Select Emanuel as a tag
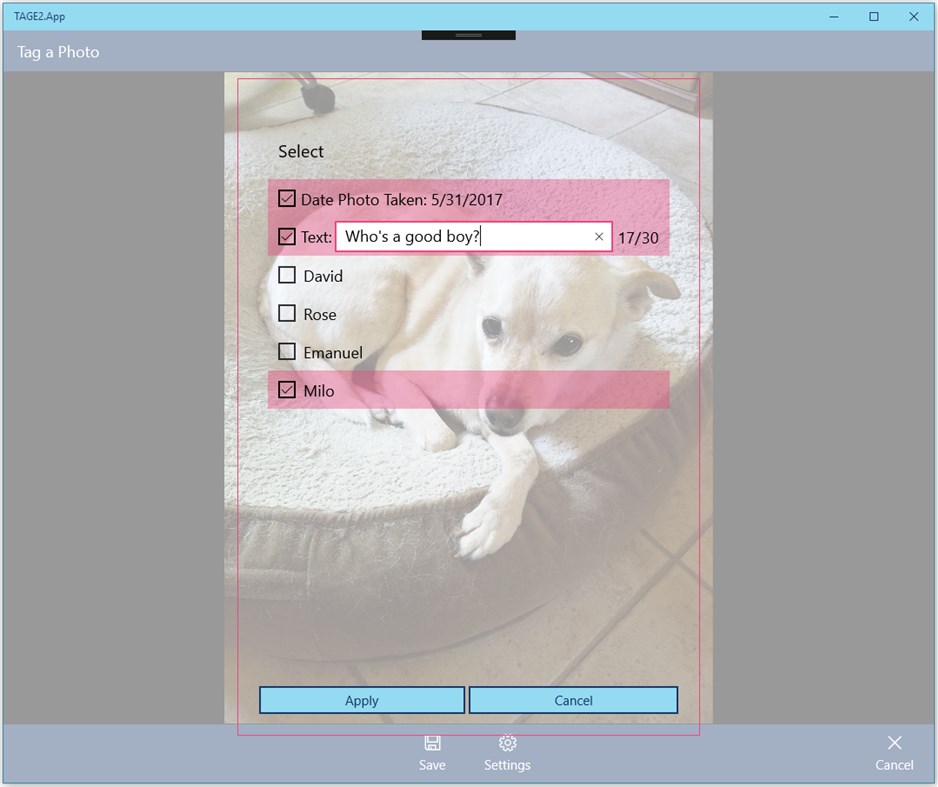This screenshot has width=938, height=787. (285, 352)
